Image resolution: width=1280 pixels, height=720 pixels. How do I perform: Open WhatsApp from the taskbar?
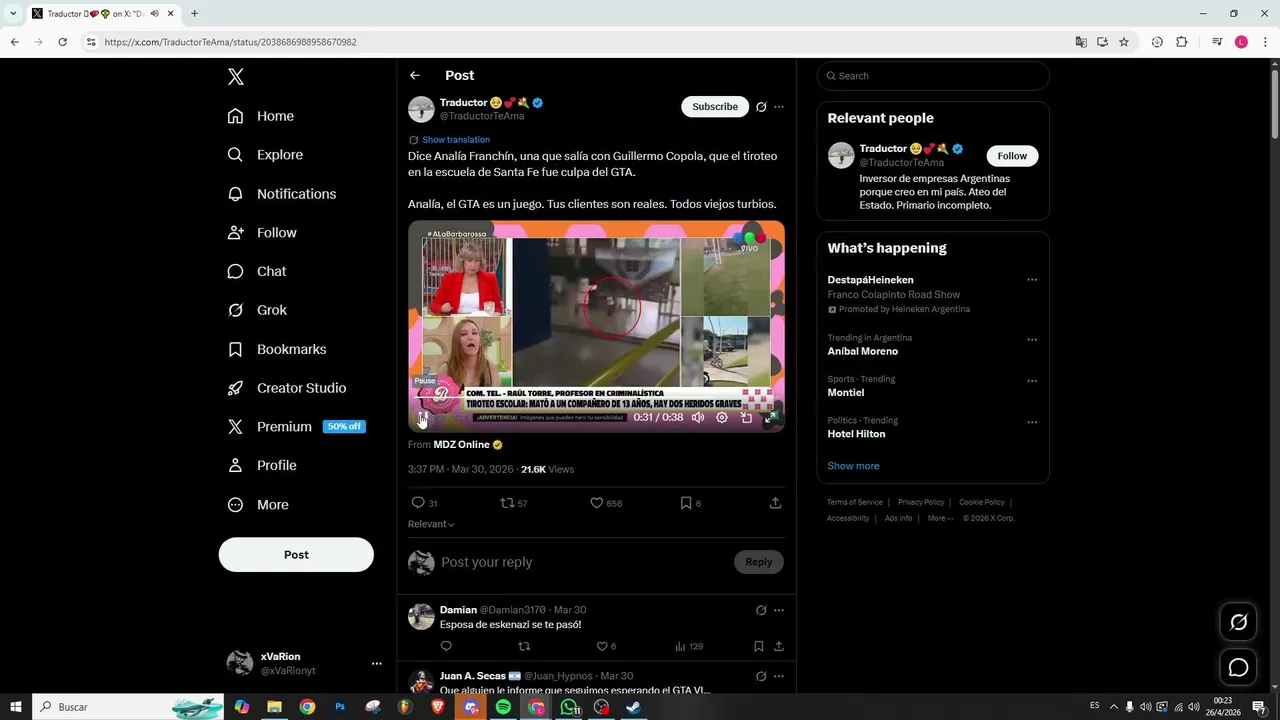click(x=569, y=707)
